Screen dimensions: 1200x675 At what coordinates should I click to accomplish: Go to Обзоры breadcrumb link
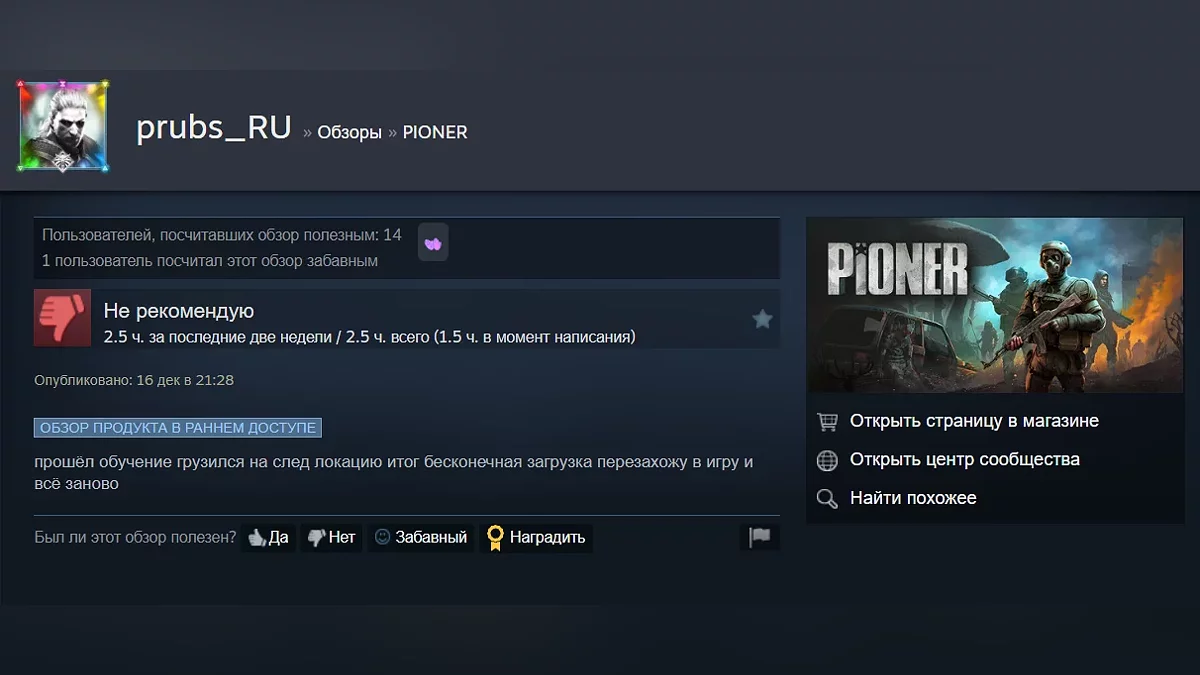click(x=349, y=132)
